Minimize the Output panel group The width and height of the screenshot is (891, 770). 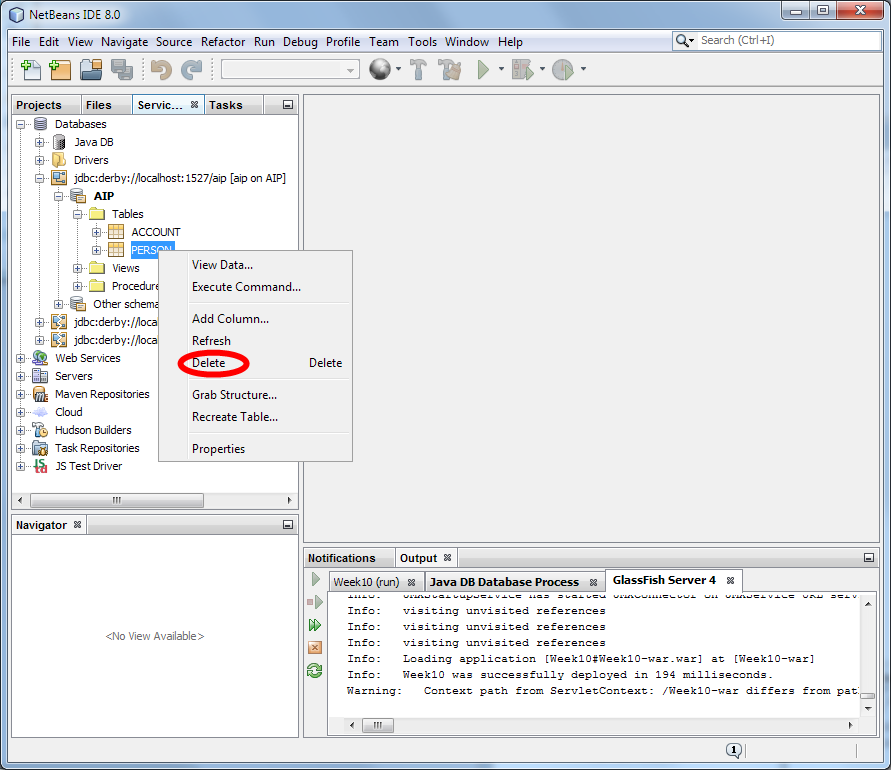[x=869, y=558]
